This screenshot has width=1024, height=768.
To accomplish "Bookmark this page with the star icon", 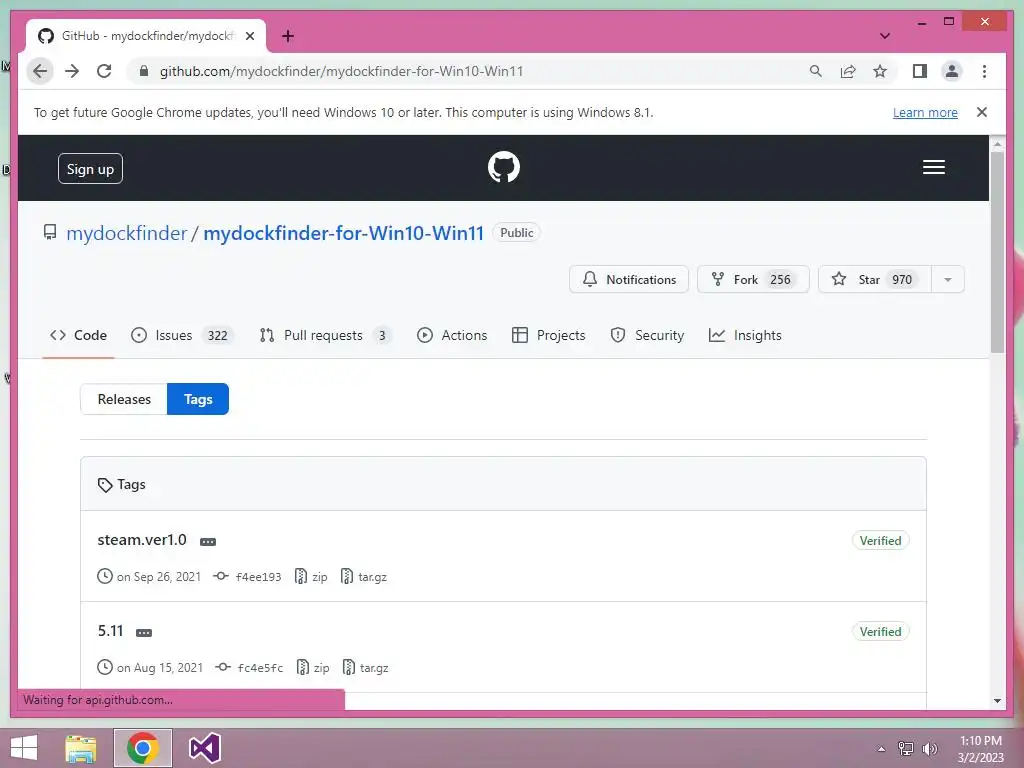I will coord(880,71).
